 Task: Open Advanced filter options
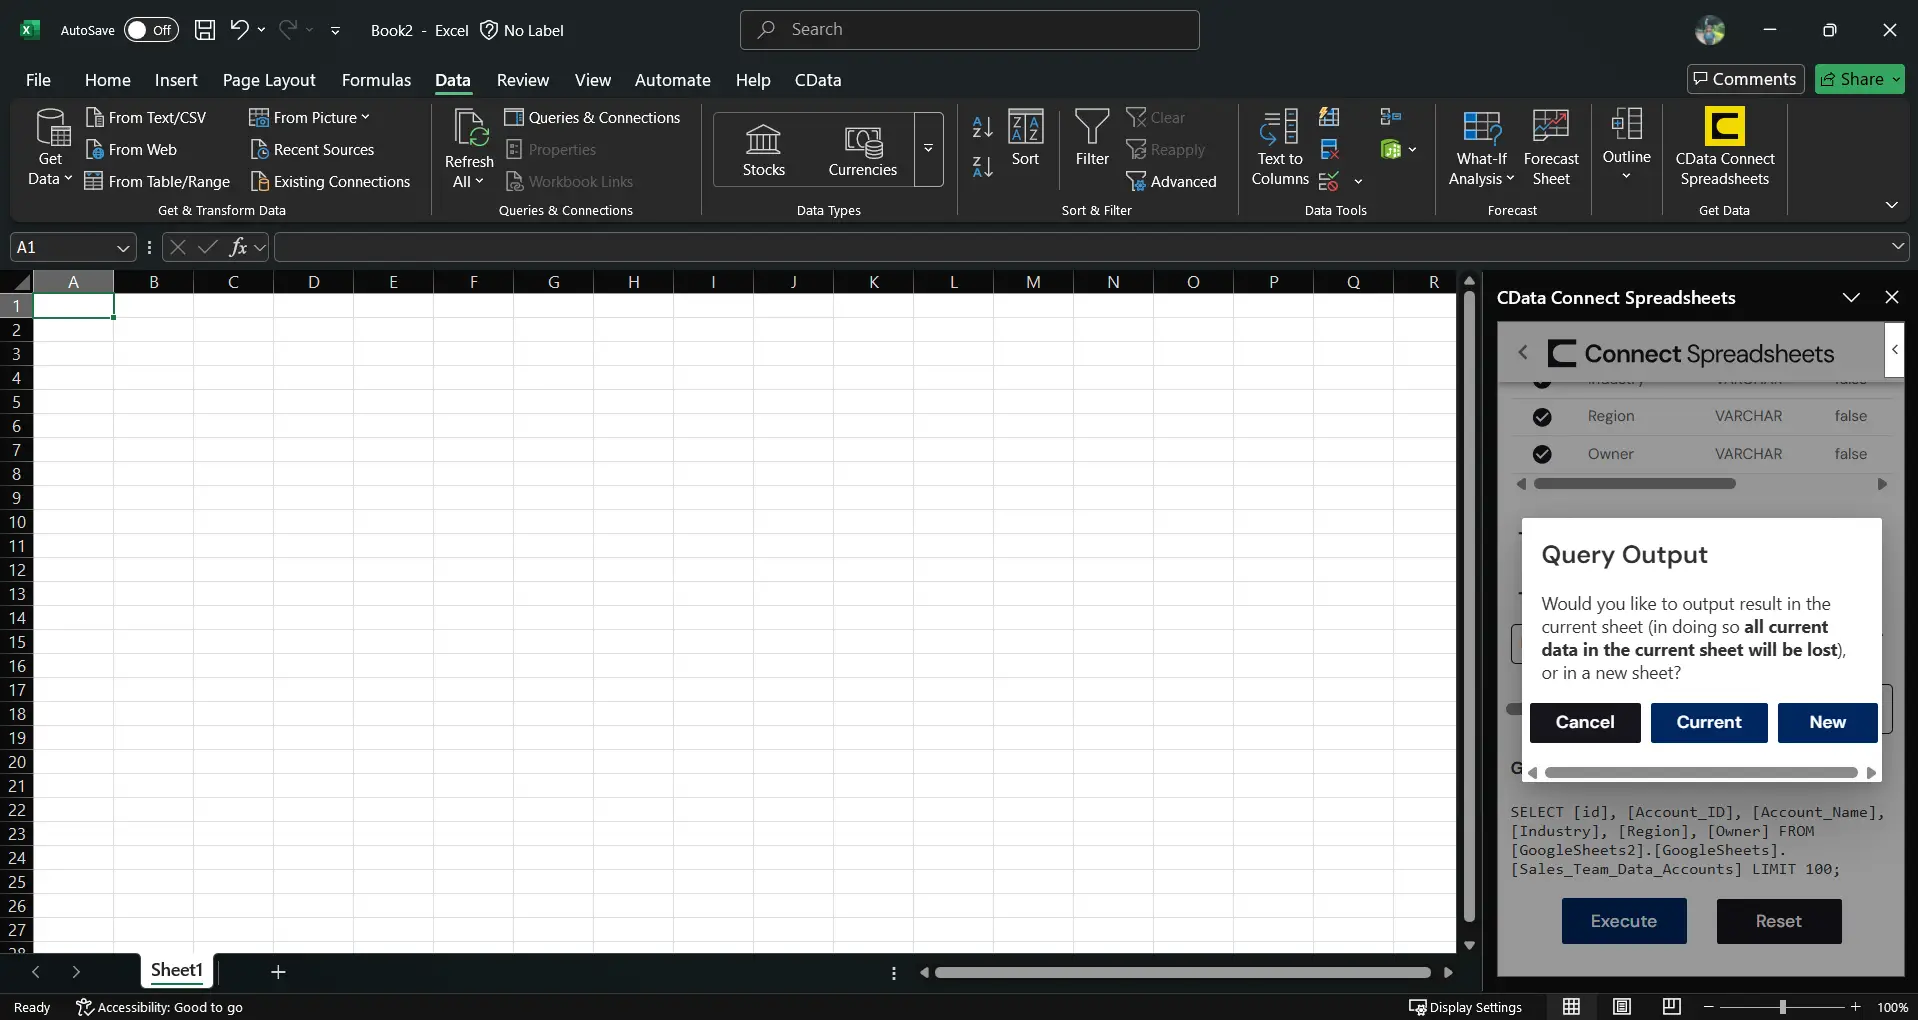click(1171, 181)
